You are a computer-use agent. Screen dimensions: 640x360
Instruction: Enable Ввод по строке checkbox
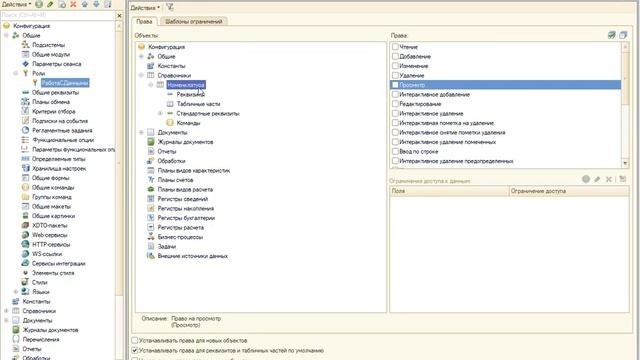(x=395, y=151)
